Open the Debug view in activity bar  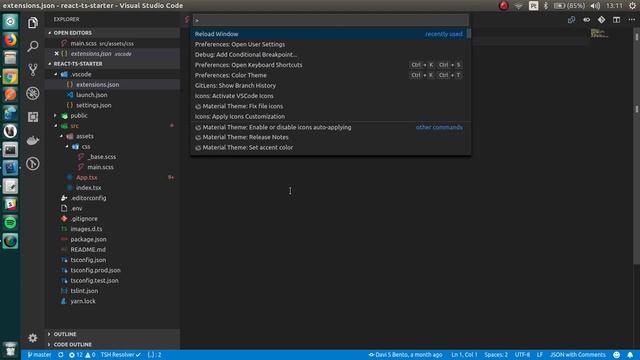point(33,93)
